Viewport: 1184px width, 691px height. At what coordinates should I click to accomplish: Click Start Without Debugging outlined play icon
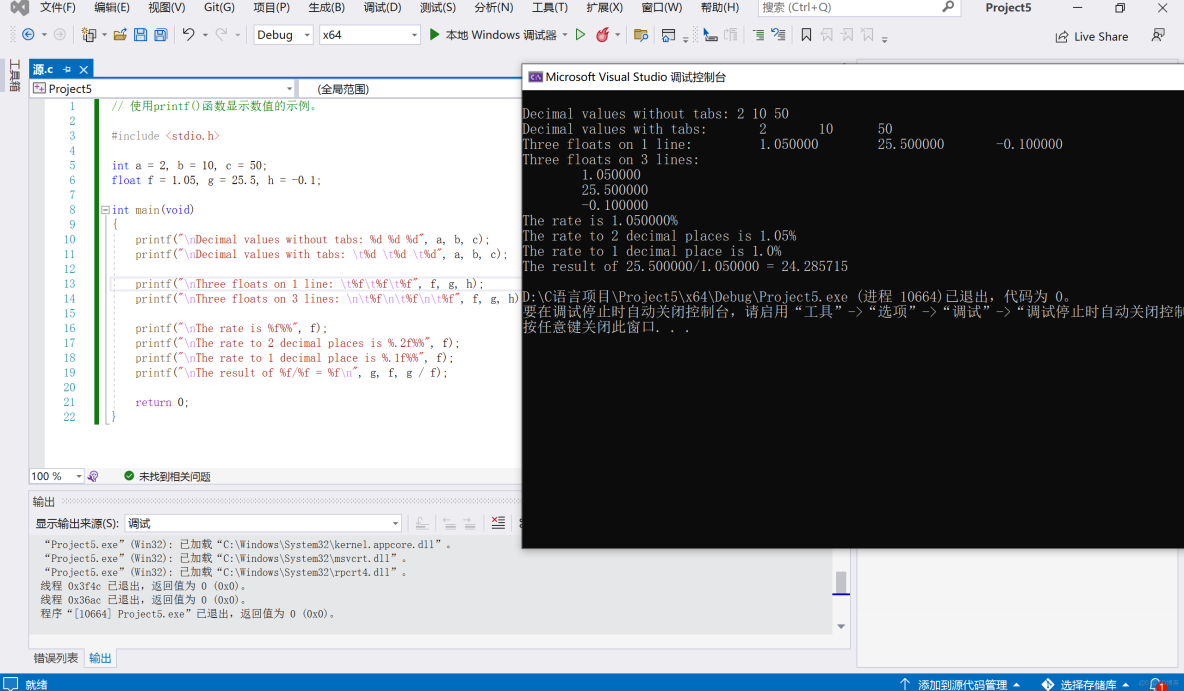(x=580, y=35)
